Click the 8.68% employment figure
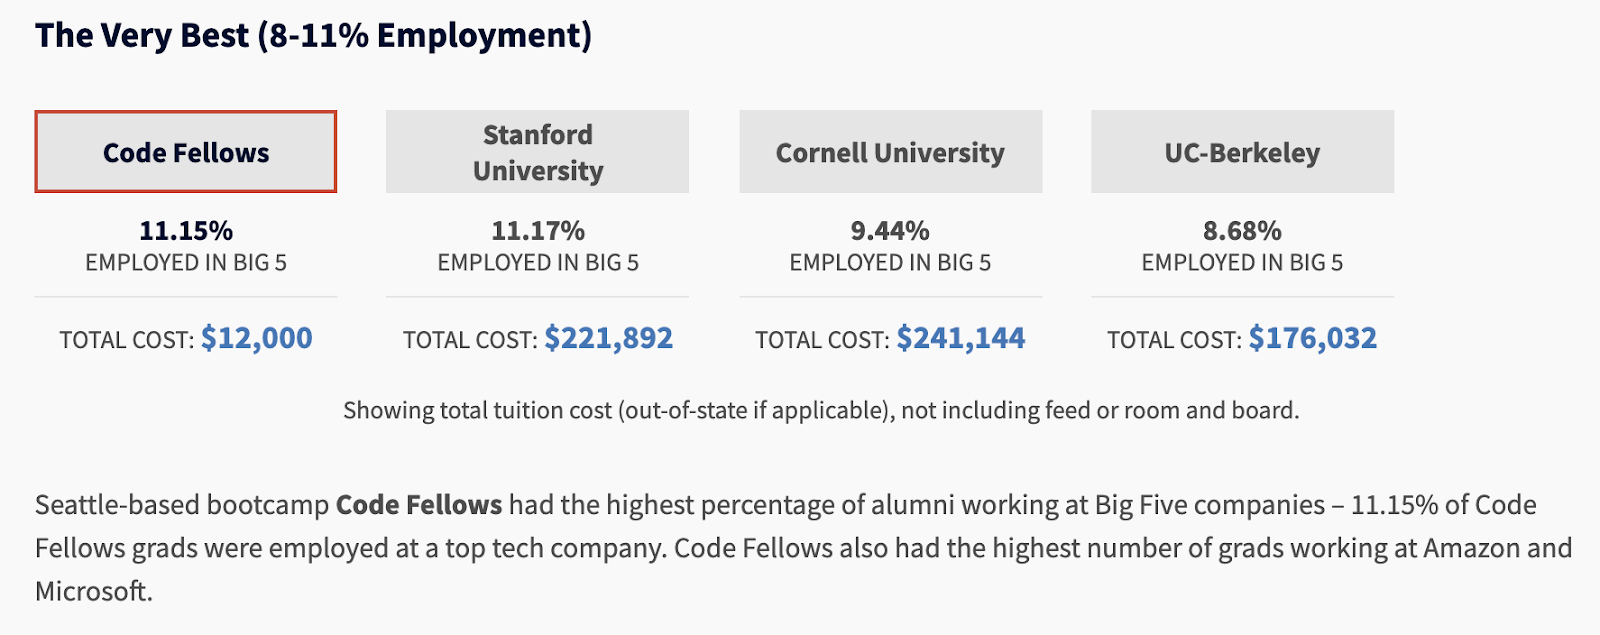The height and width of the screenshot is (635, 1600). [1242, 231]
